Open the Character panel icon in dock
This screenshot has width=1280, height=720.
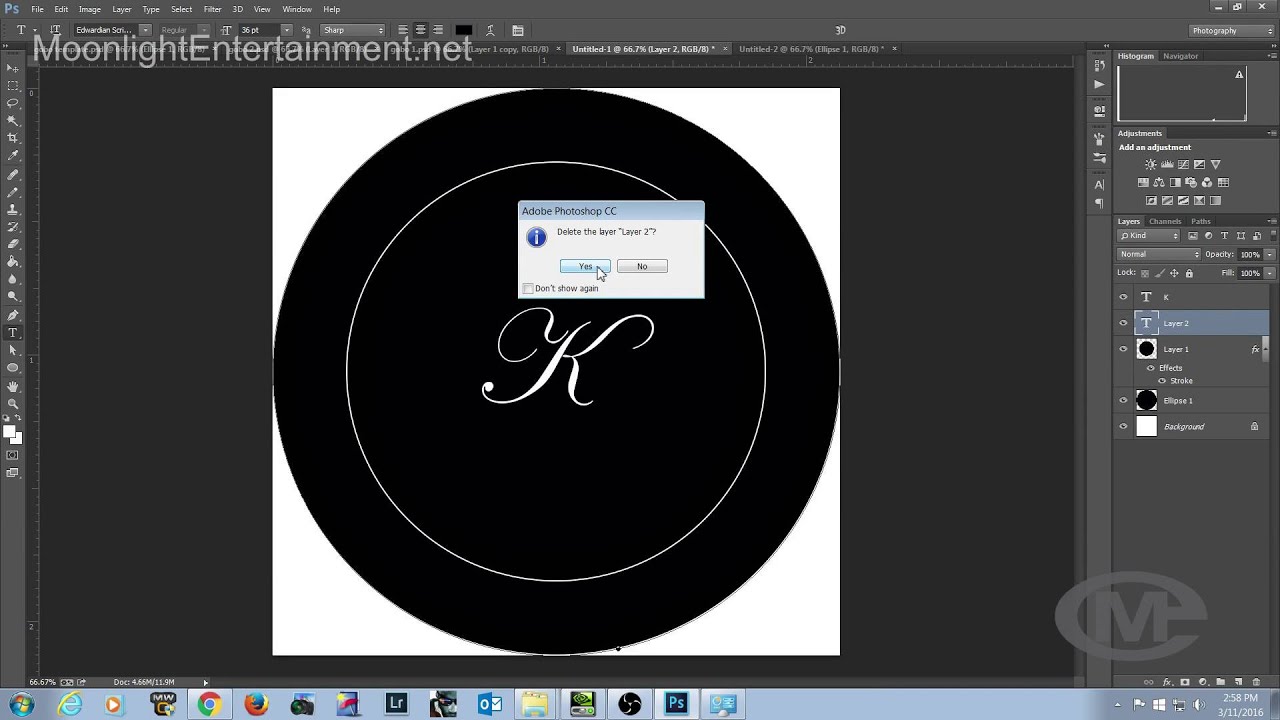coord(1100,185)
